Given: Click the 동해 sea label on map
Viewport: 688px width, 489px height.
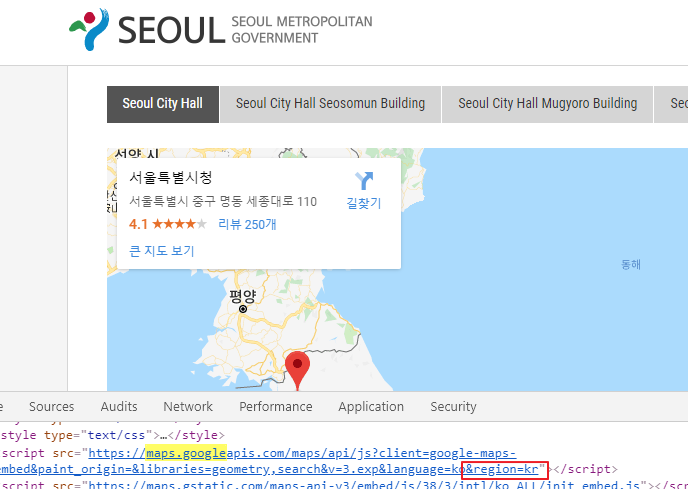Looking at the screenshot, I should tap(631, 264).
